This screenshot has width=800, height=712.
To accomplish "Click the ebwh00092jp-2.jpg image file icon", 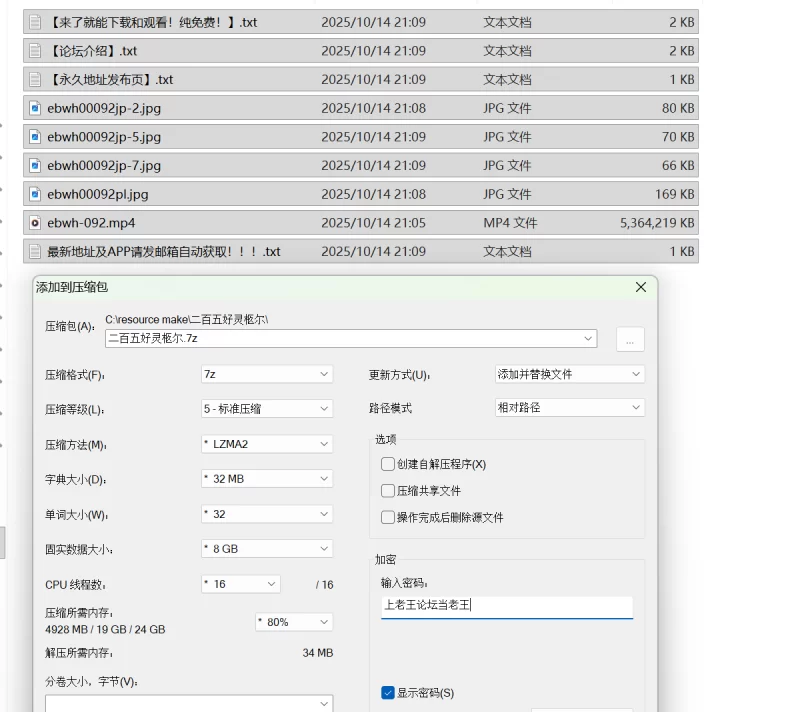I will tap(35, 108).
